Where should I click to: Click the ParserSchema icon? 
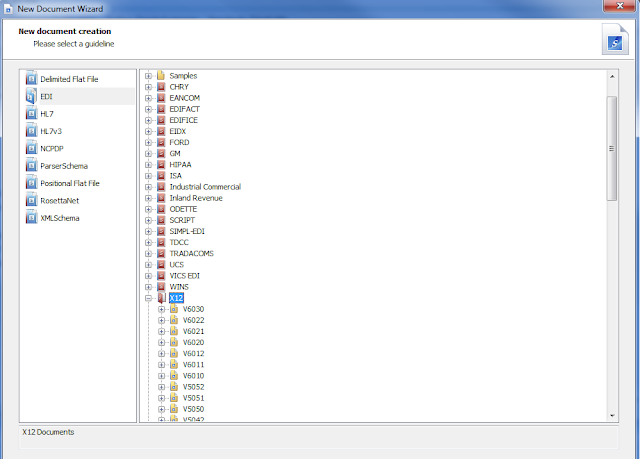31,166
